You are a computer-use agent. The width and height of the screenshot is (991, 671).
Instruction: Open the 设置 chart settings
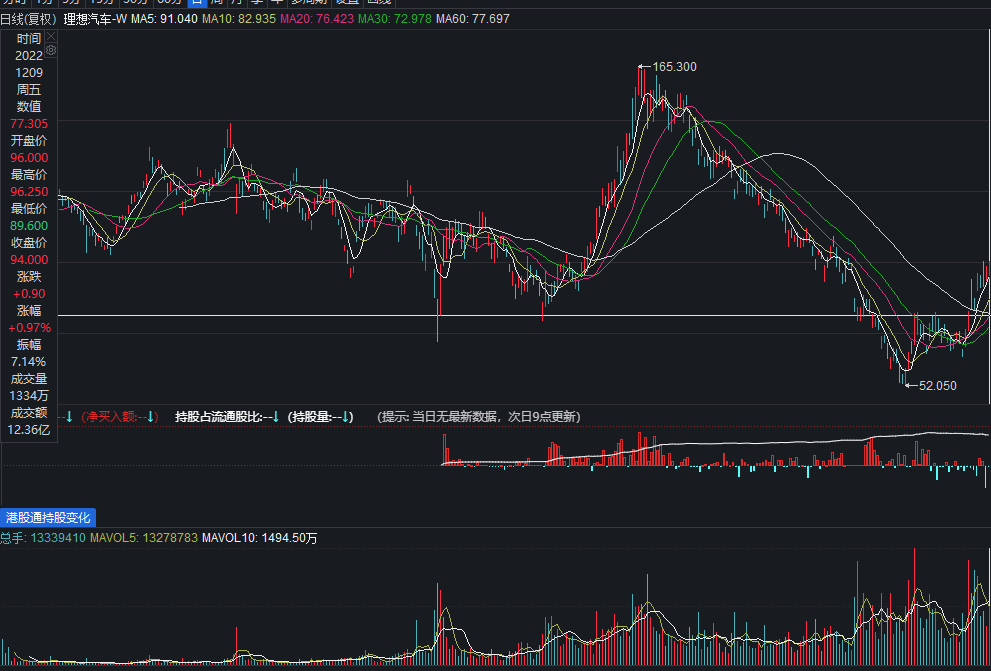(x=347, y=3)
